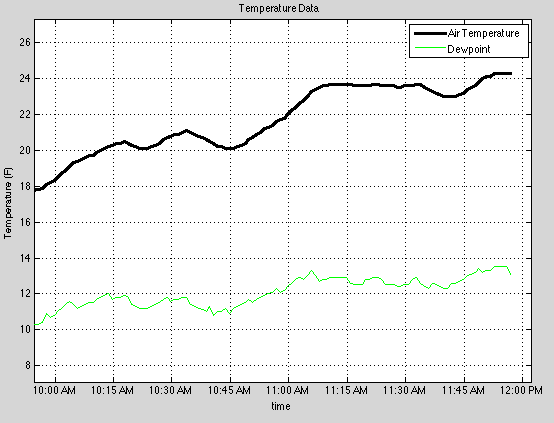Click the 12:00 PM x-axis tick label
The image size is (554, 423).
click(521, 390)
